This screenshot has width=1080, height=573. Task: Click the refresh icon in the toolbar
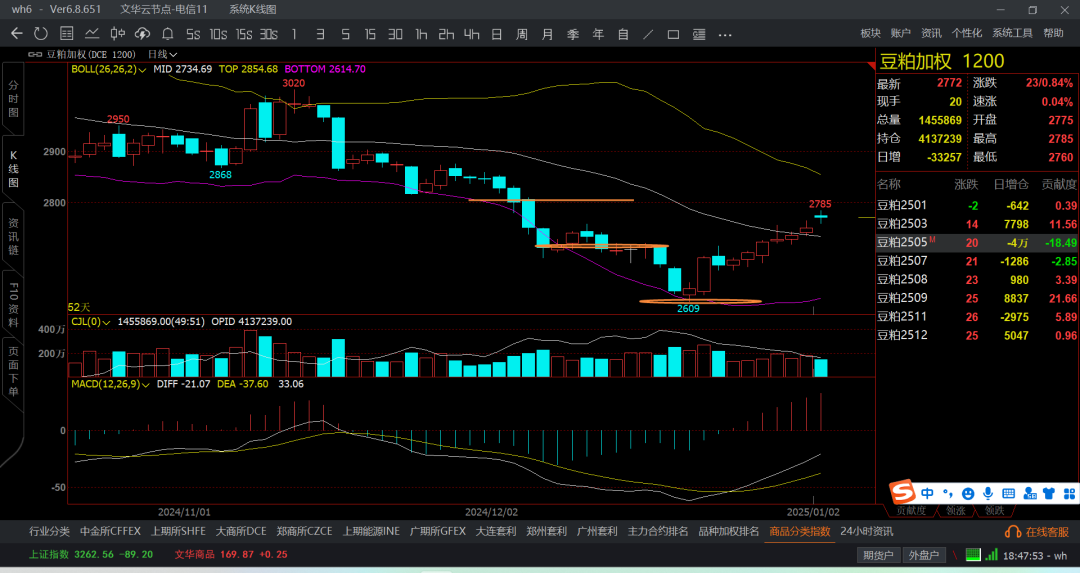(x=41, y=34)
